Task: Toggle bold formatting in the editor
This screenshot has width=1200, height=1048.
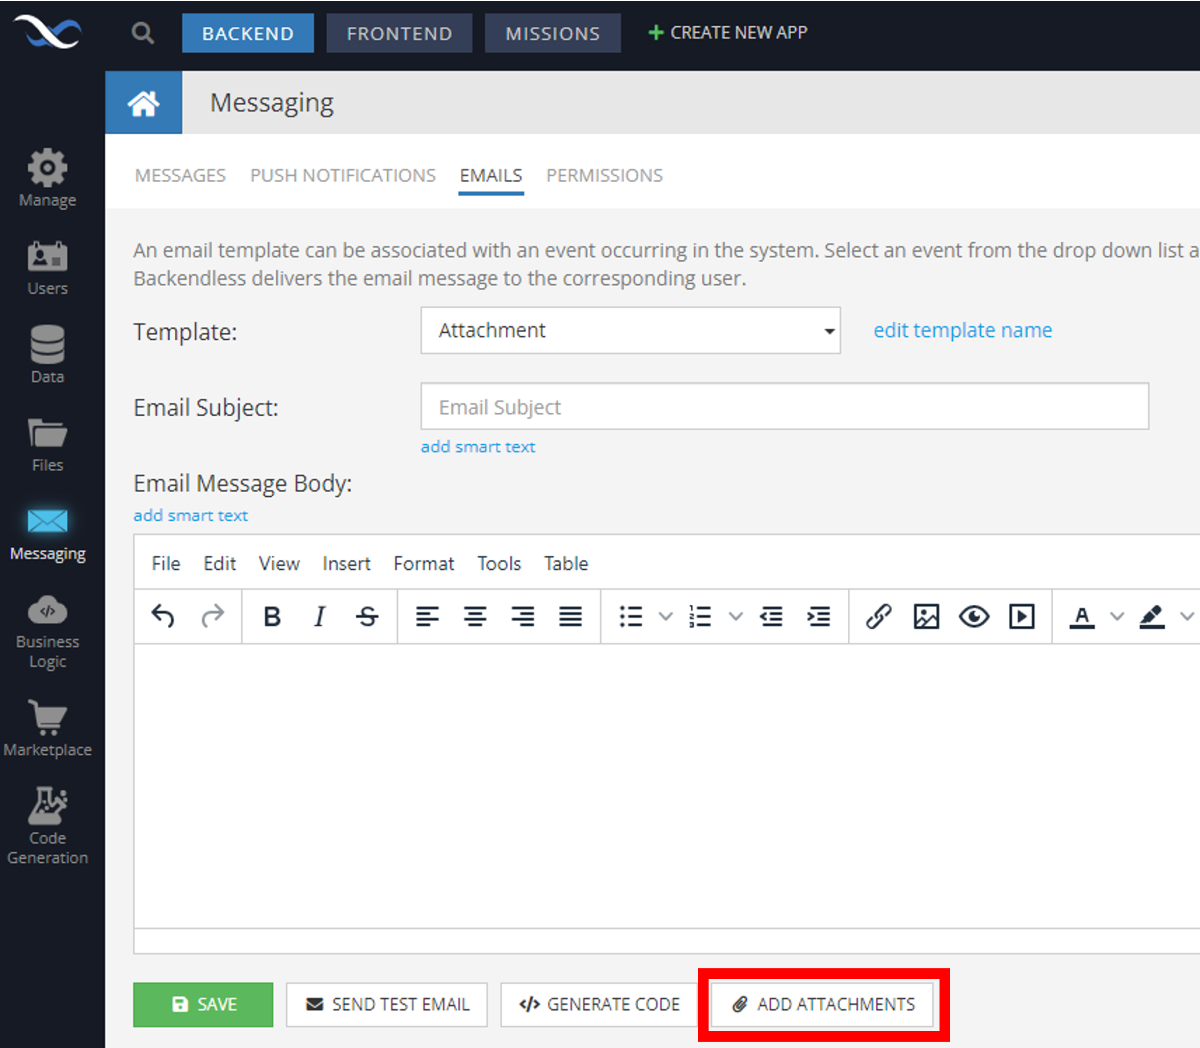Action: point(272,616)
